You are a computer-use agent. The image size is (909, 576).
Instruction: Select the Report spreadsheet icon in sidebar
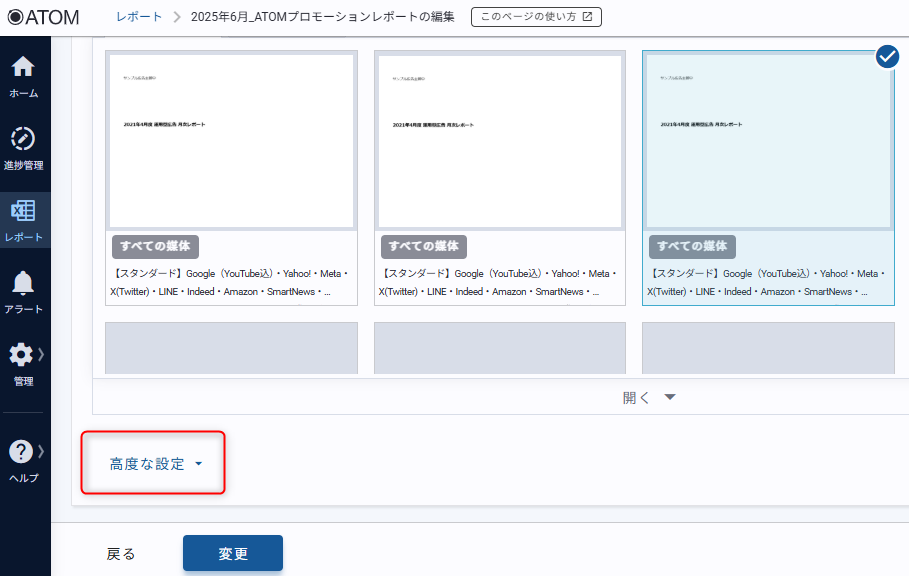coord(23,211)
